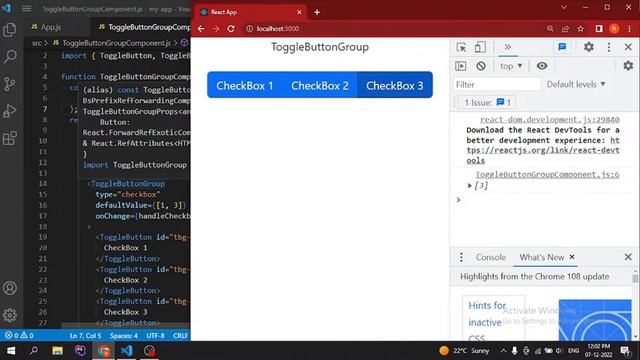The image size is (640, 360).
Task: Open the Chrome profile avatar
Action: [x=614, y=29]
